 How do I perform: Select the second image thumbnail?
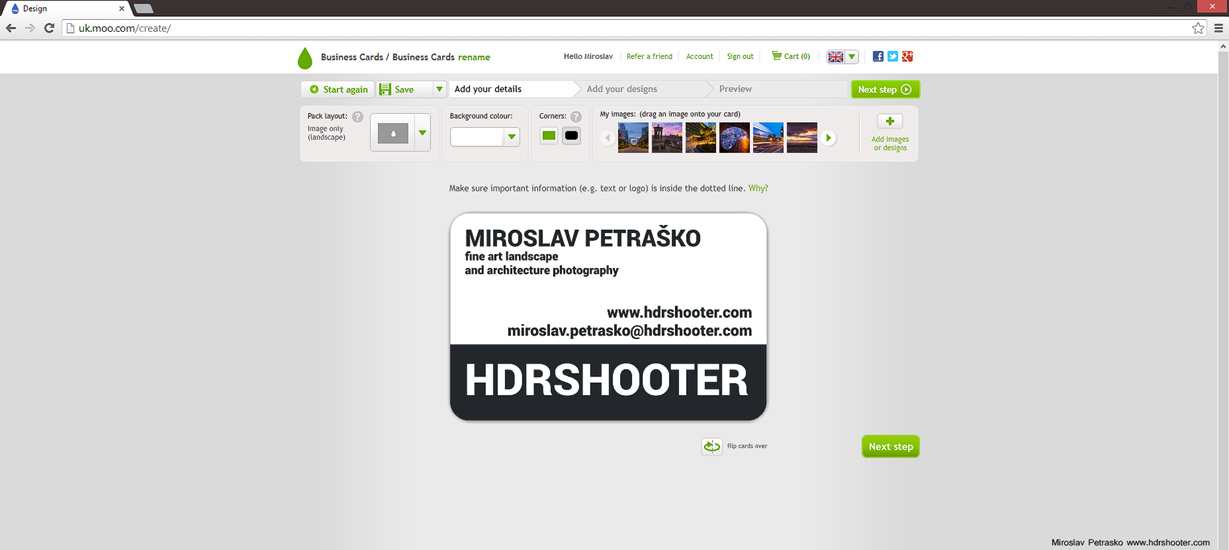tap(667, 138)
